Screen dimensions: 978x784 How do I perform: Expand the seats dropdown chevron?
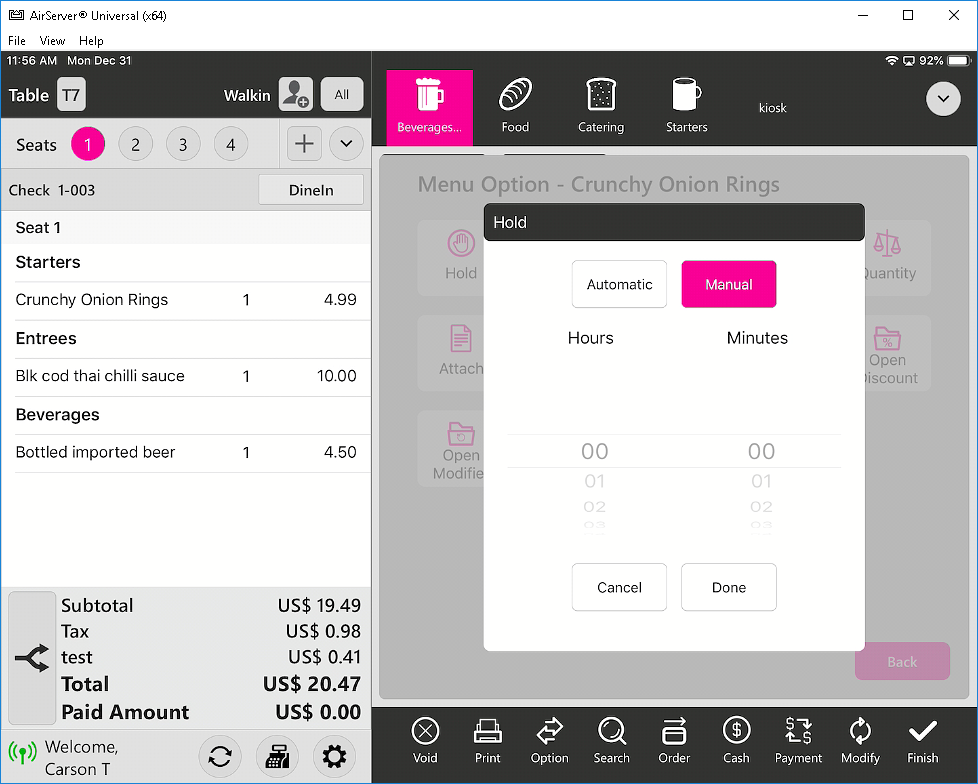pyautogui.click(x=346, y=144)
